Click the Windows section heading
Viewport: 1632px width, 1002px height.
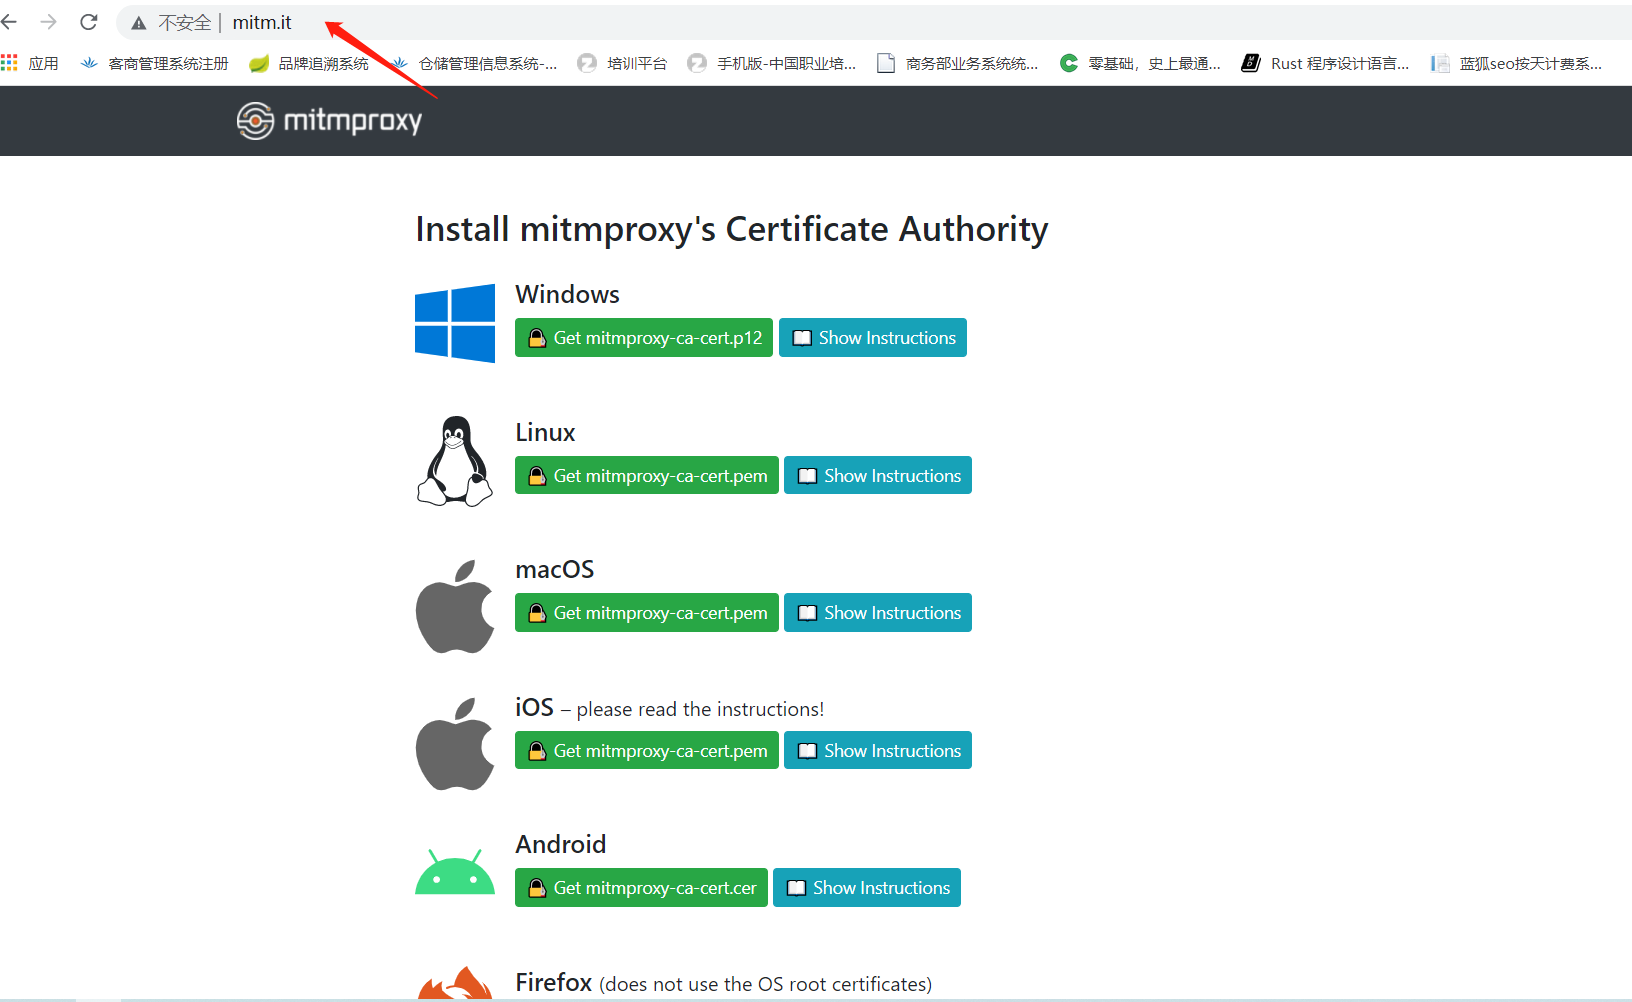[x=567, y=294]
